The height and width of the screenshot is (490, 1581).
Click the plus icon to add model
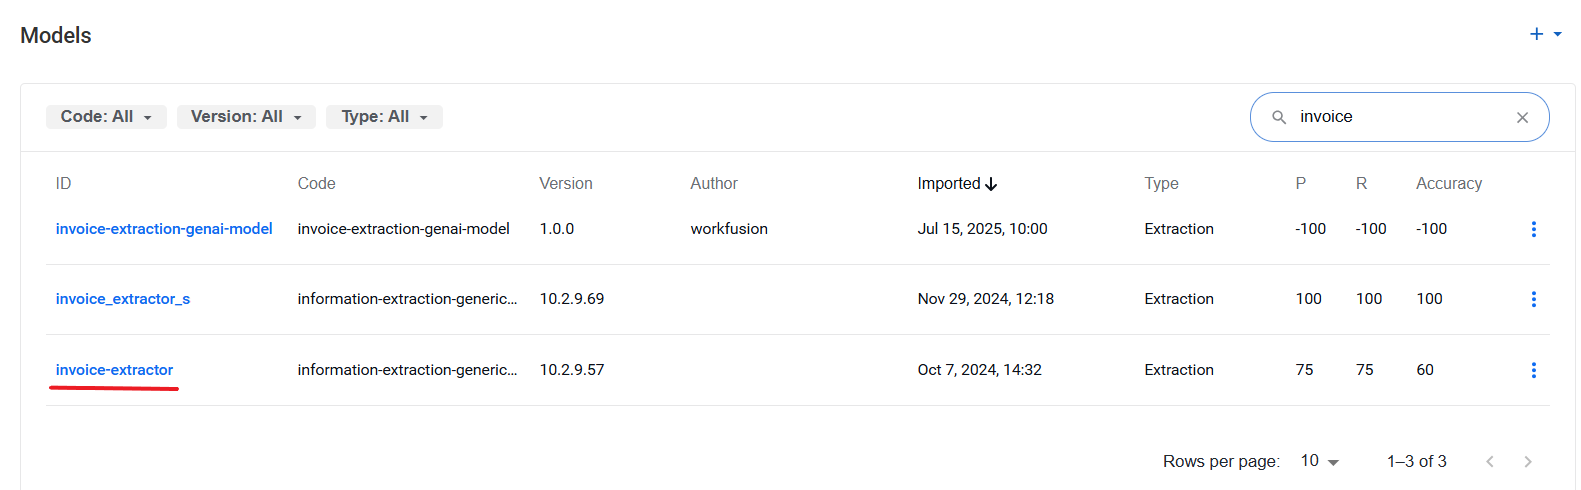(1536, 34)
